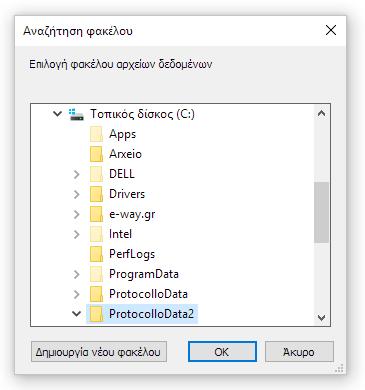The height and width of the screenshot is (390, 365).
Task: Click Δημιουργία νέου φακέλου button
Action: (x=99, y=352)
